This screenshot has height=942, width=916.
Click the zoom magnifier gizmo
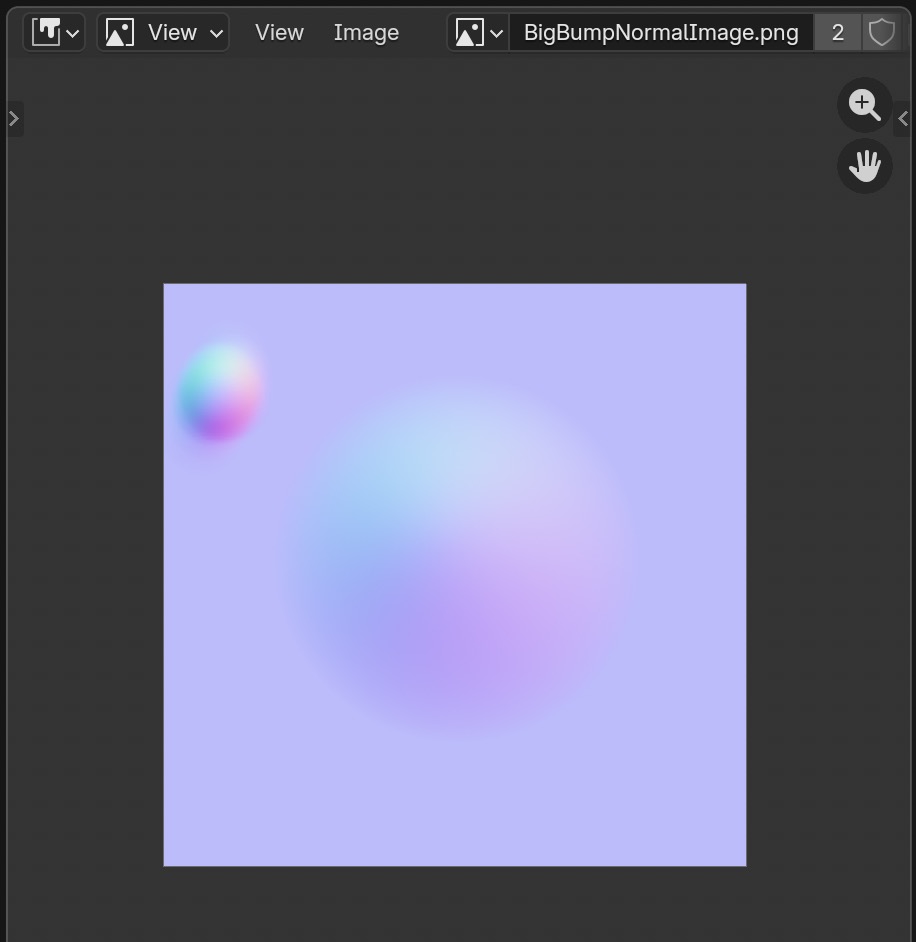pos(864,105)
